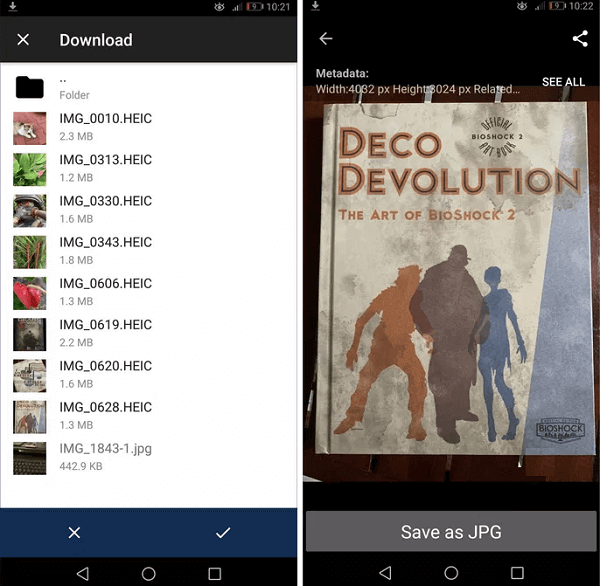The image size is (600, 586).
Task: Cancel the selection with the bottom X icon
Action: click(x=74, y=532)
